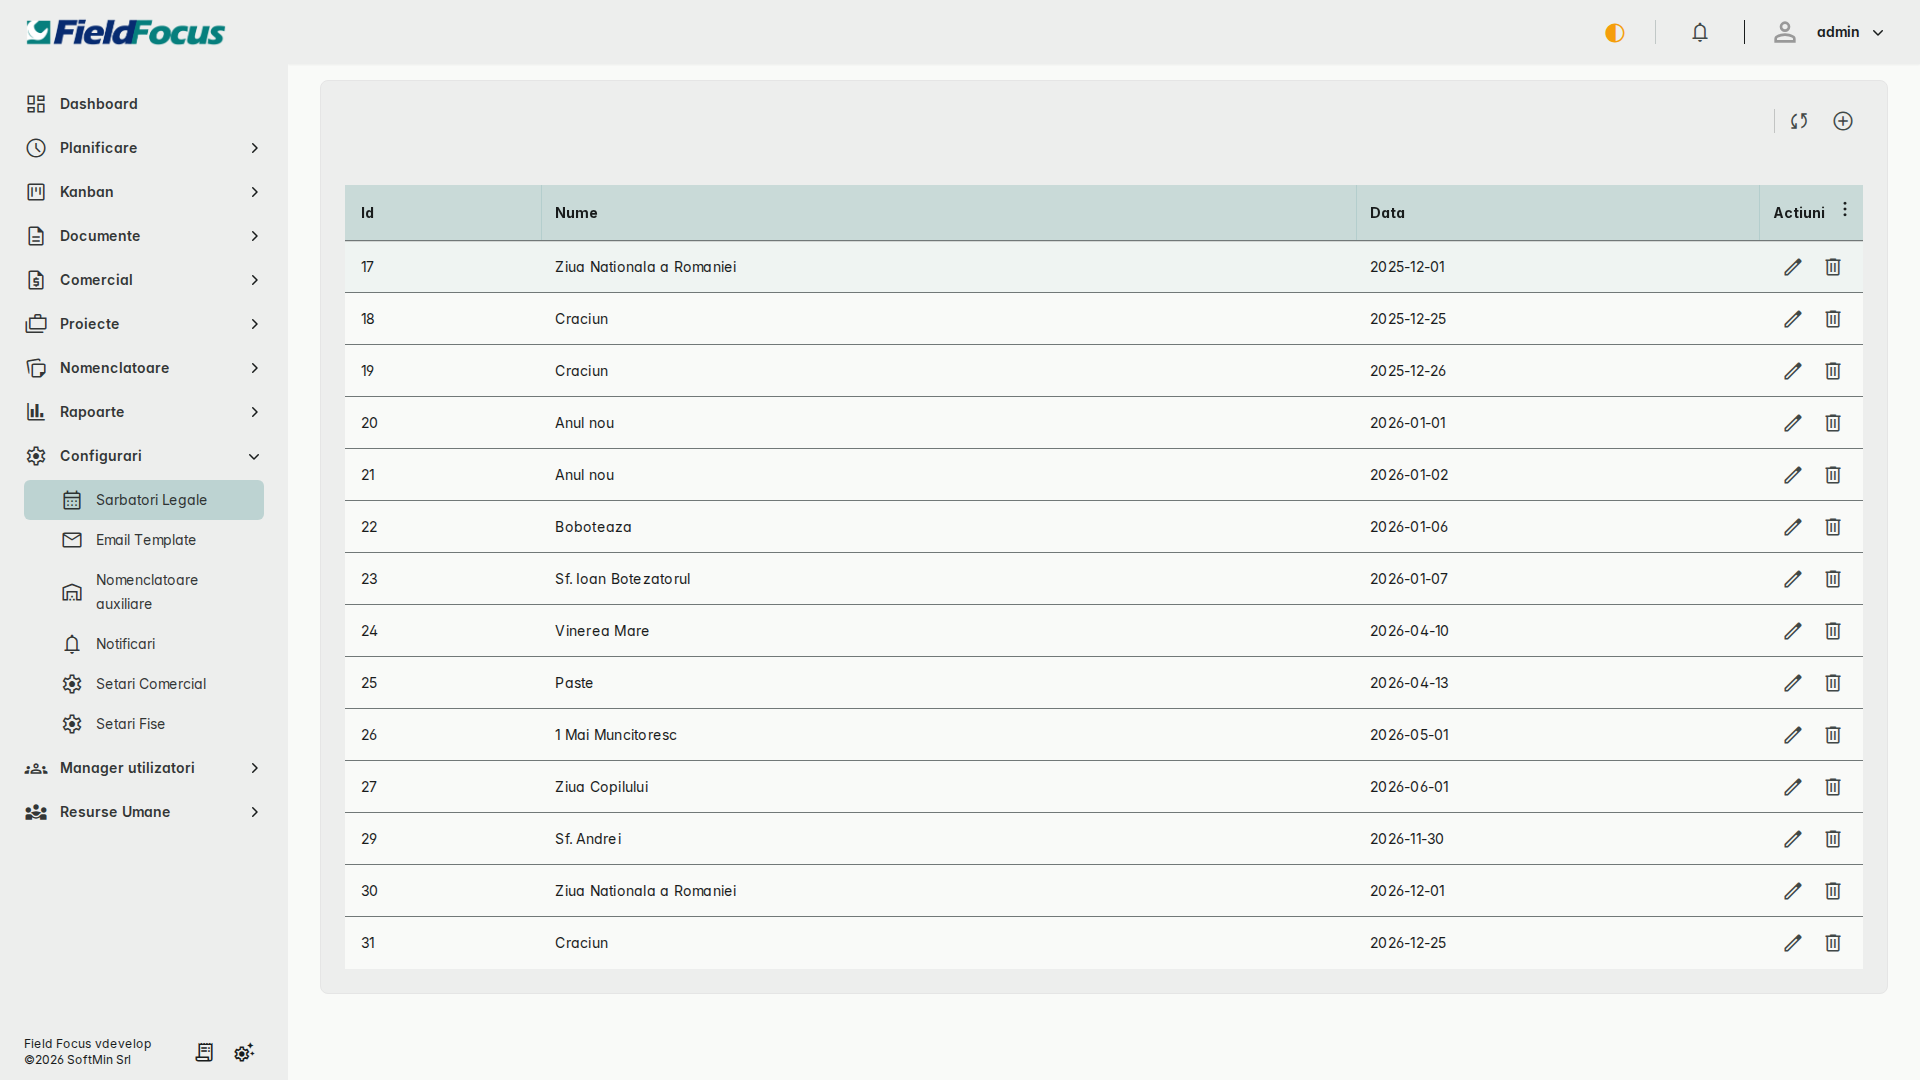1920x1080 pixels.
Task: Click the FieldFocus logo
Action: pyautogui.click(x=126, y=33)
